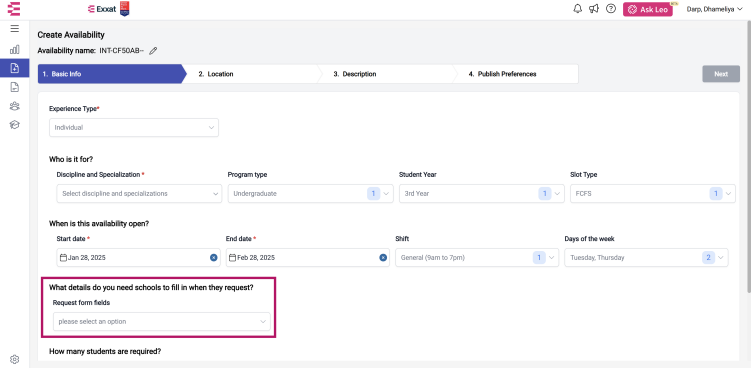
Task: Clear the End date value
Action: click(383, 258)
